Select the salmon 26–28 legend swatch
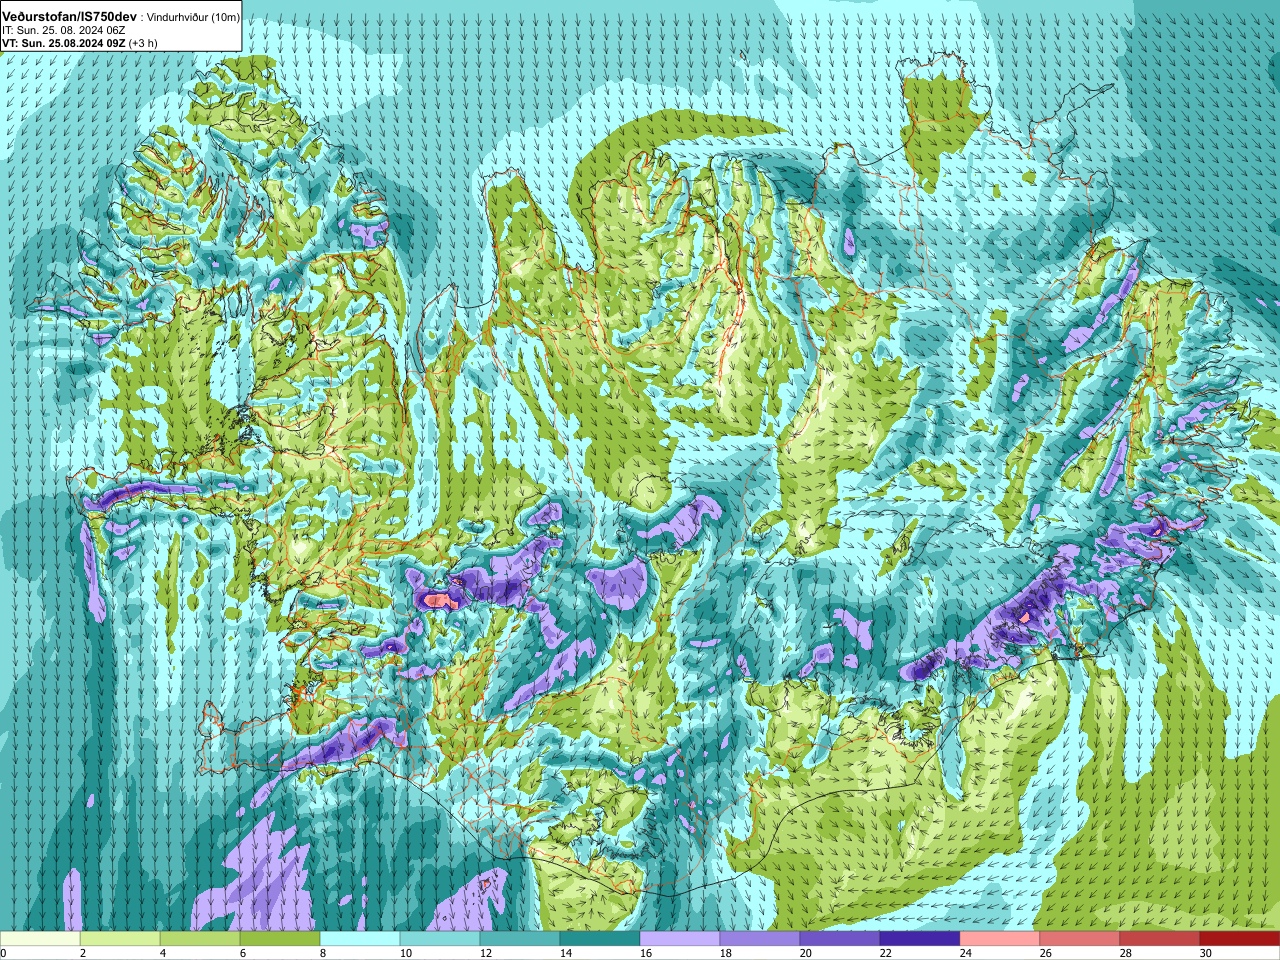This screenshot has width=1280, height=960. tap(1080, 939)
